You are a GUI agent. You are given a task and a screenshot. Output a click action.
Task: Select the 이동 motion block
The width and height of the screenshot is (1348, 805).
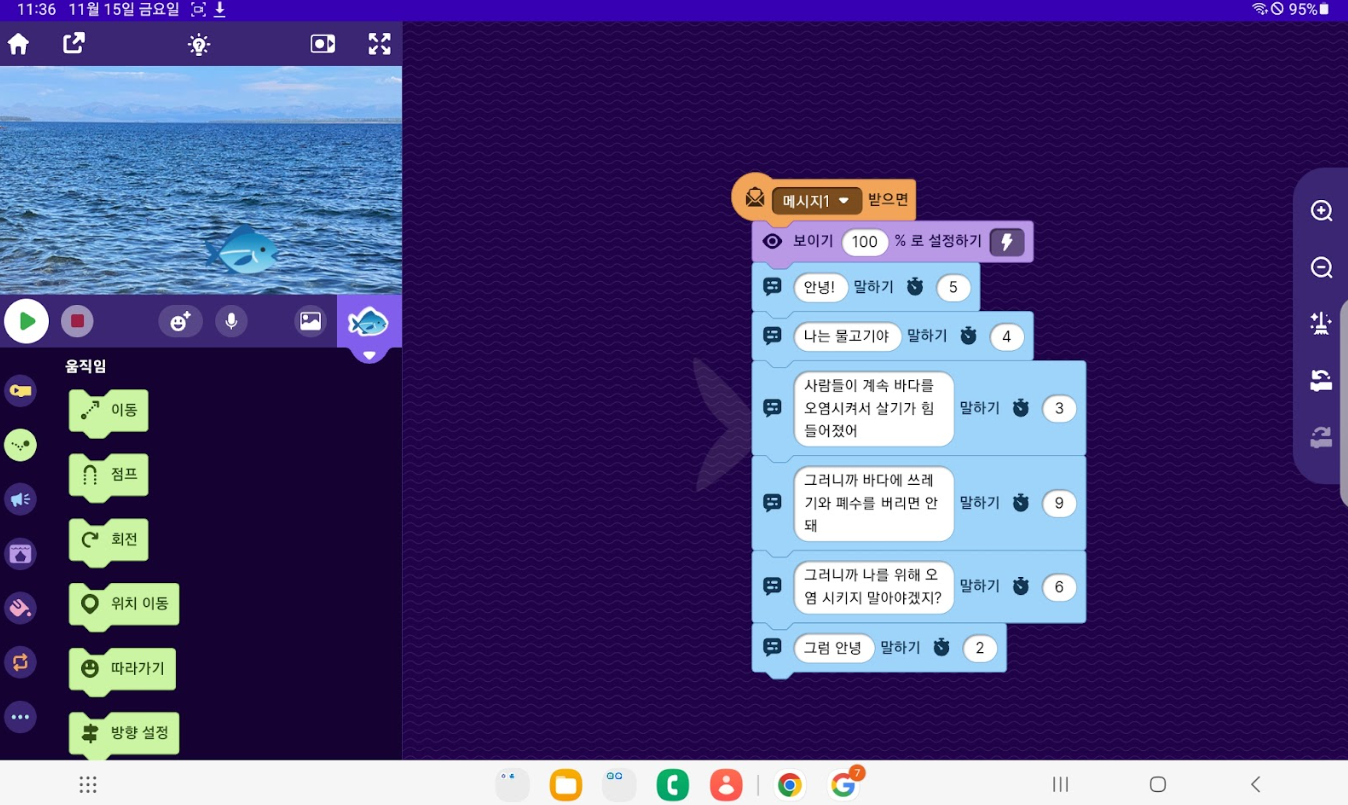108,411
